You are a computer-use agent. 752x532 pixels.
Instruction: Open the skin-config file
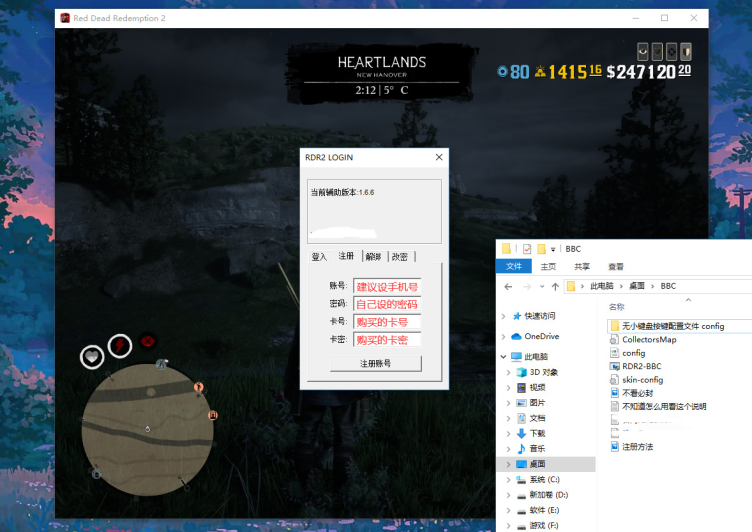[641, 380]
